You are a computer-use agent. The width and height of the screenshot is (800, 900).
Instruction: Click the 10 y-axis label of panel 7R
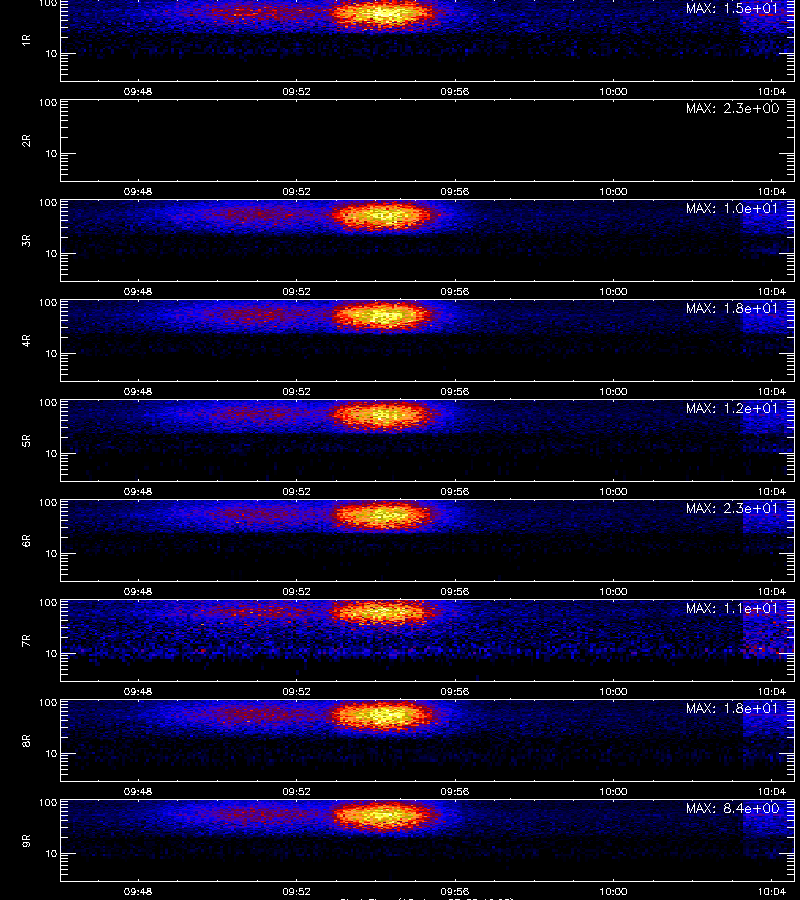click(x=51, y=654)
